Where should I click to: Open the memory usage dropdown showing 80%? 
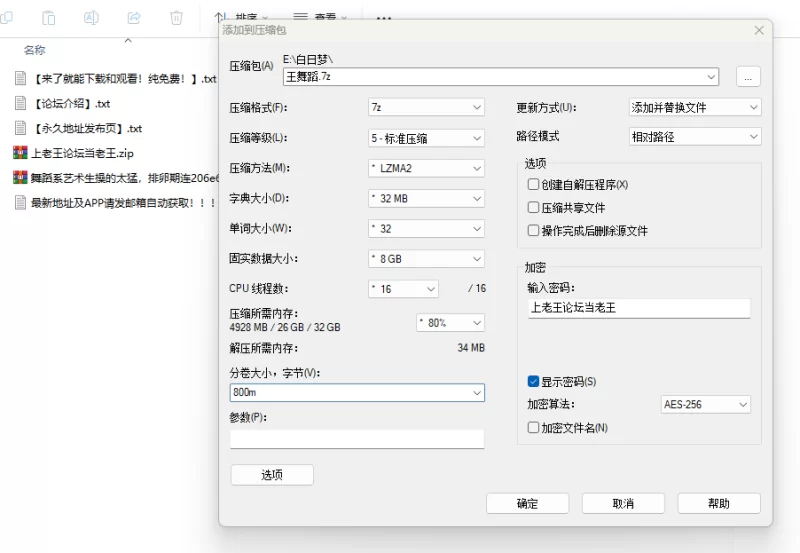click(451, 322)
